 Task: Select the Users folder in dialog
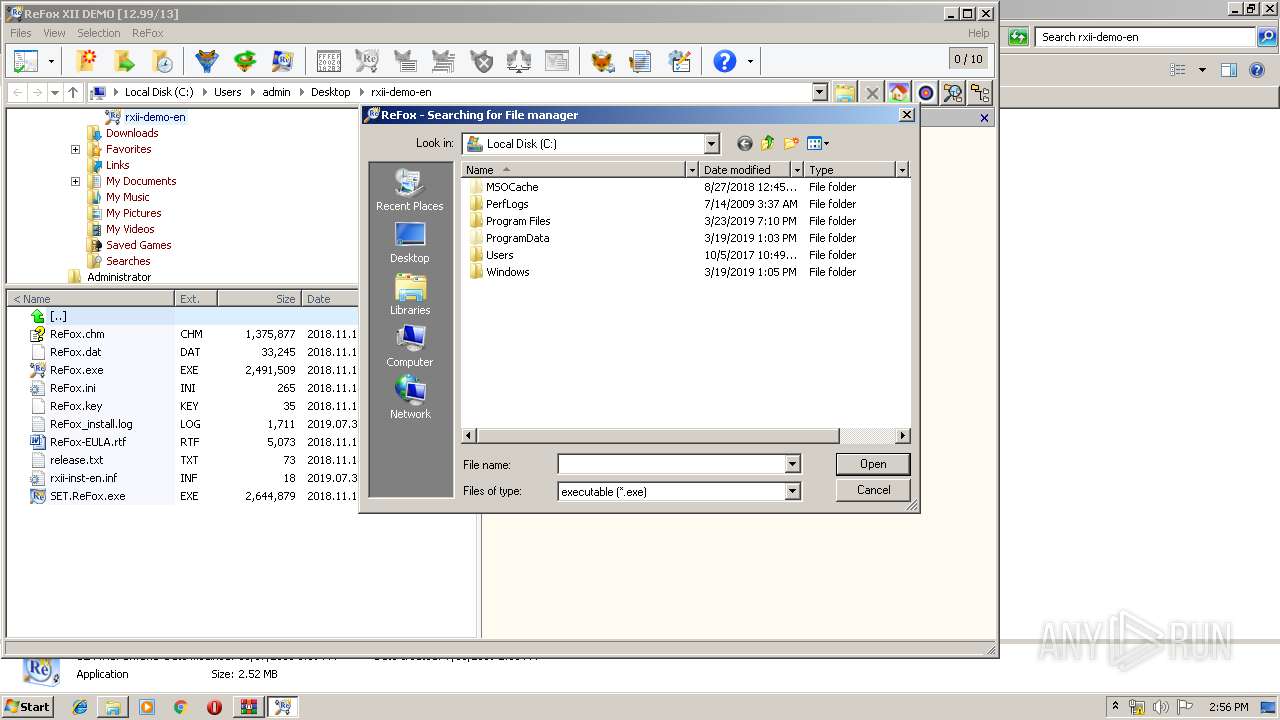(499, 255)
